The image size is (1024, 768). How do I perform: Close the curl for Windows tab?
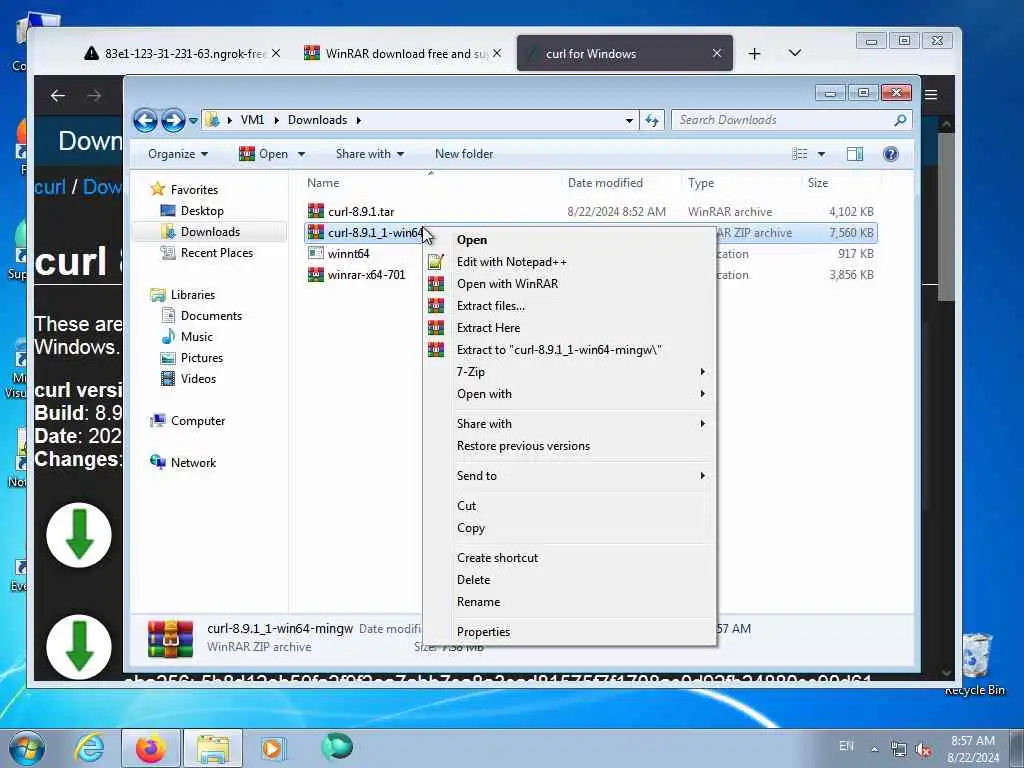716,54
